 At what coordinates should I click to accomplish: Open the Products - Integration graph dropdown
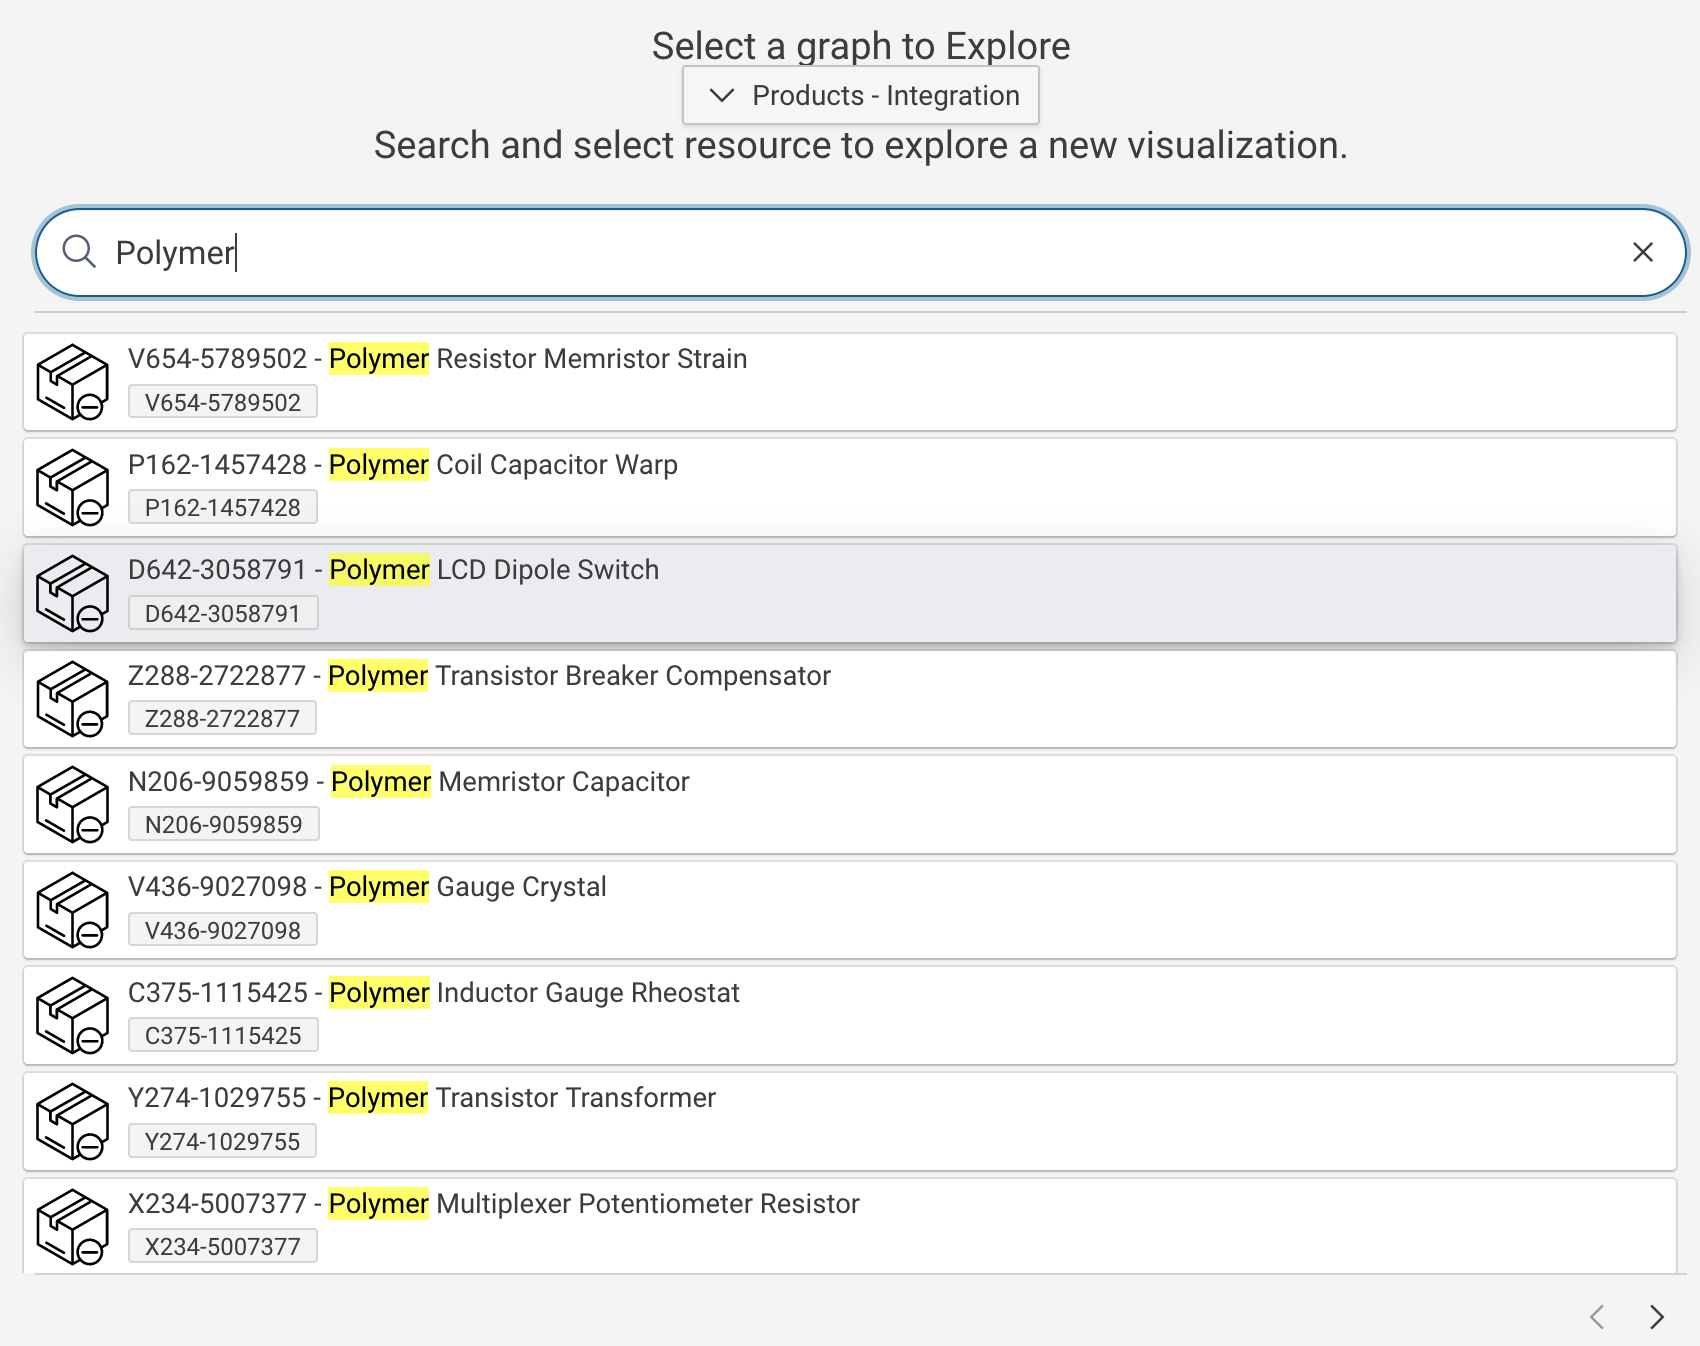[861, 96]
